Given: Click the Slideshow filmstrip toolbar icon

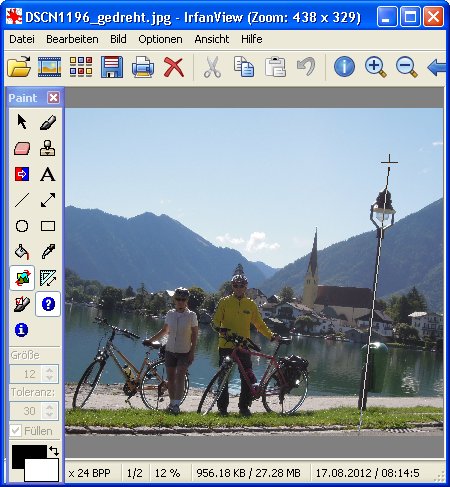Looking at the screenshot, I should pyautogui.click(x=49, y=67).
